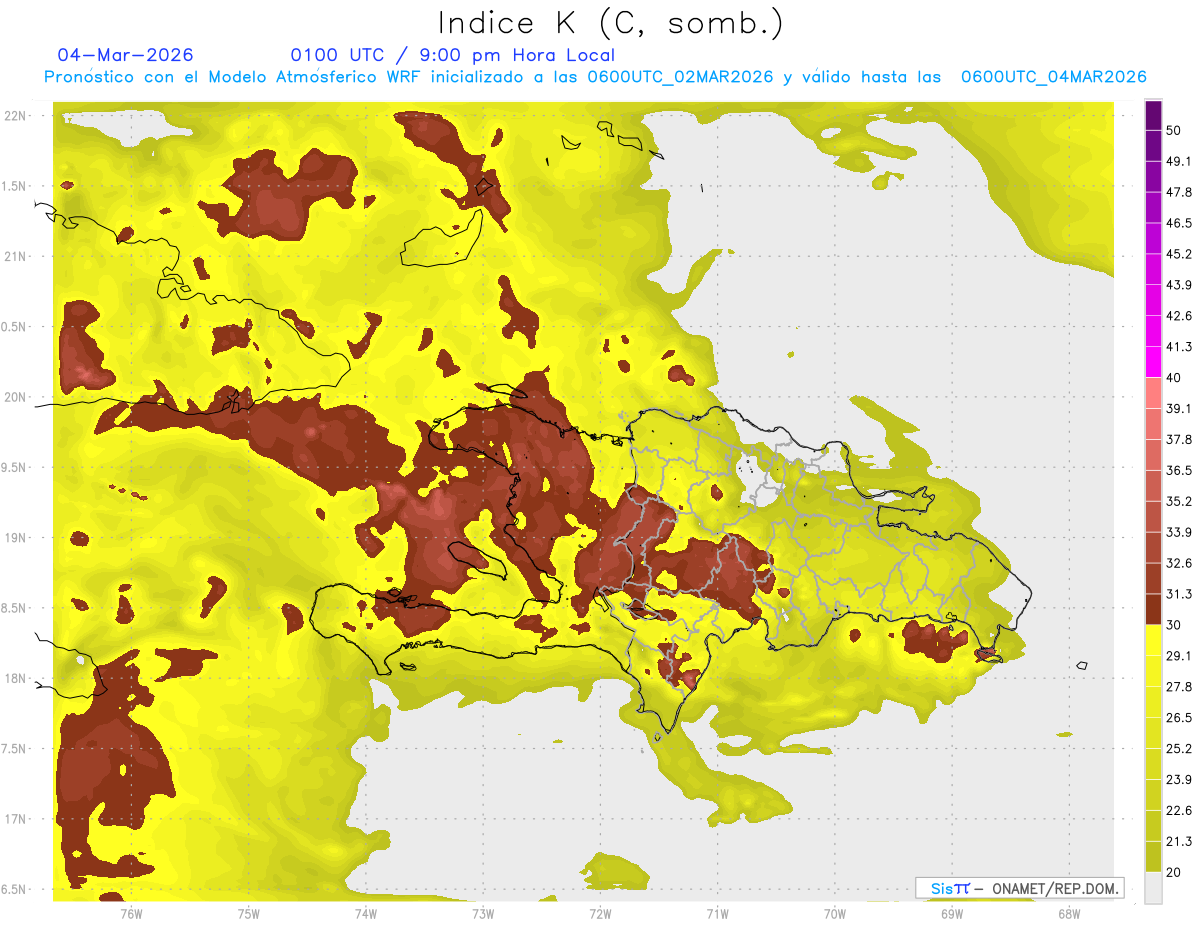Click the latitude label '18N'
The image size is (1200, 927).
[16, 679]
